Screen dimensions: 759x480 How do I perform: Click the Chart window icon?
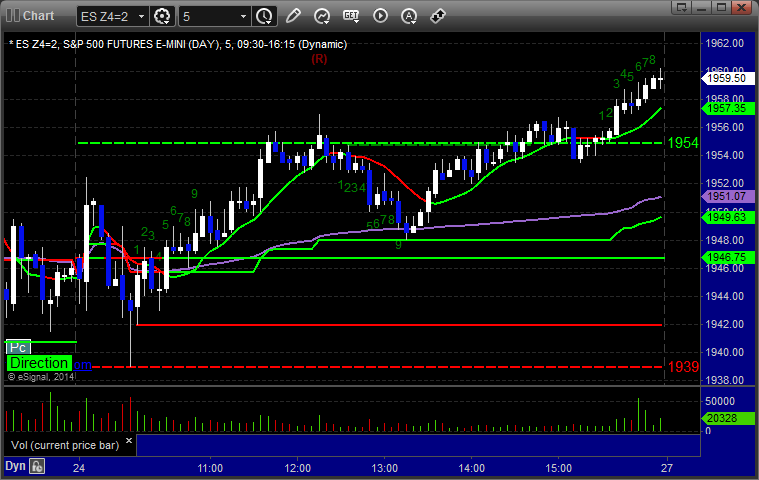point(13,16)
